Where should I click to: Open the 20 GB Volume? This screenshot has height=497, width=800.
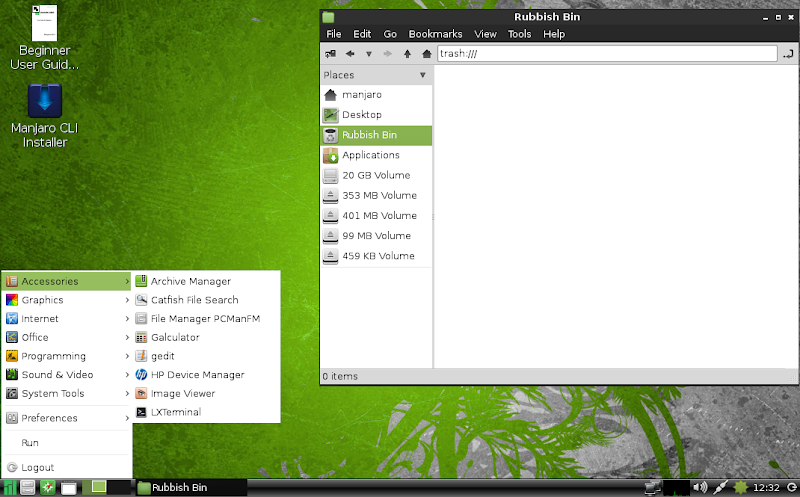[x=377, y=176]
